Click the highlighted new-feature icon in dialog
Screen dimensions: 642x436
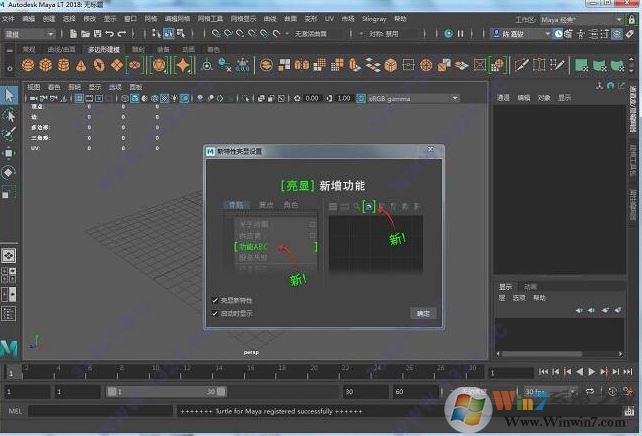(x=369, y=206)
